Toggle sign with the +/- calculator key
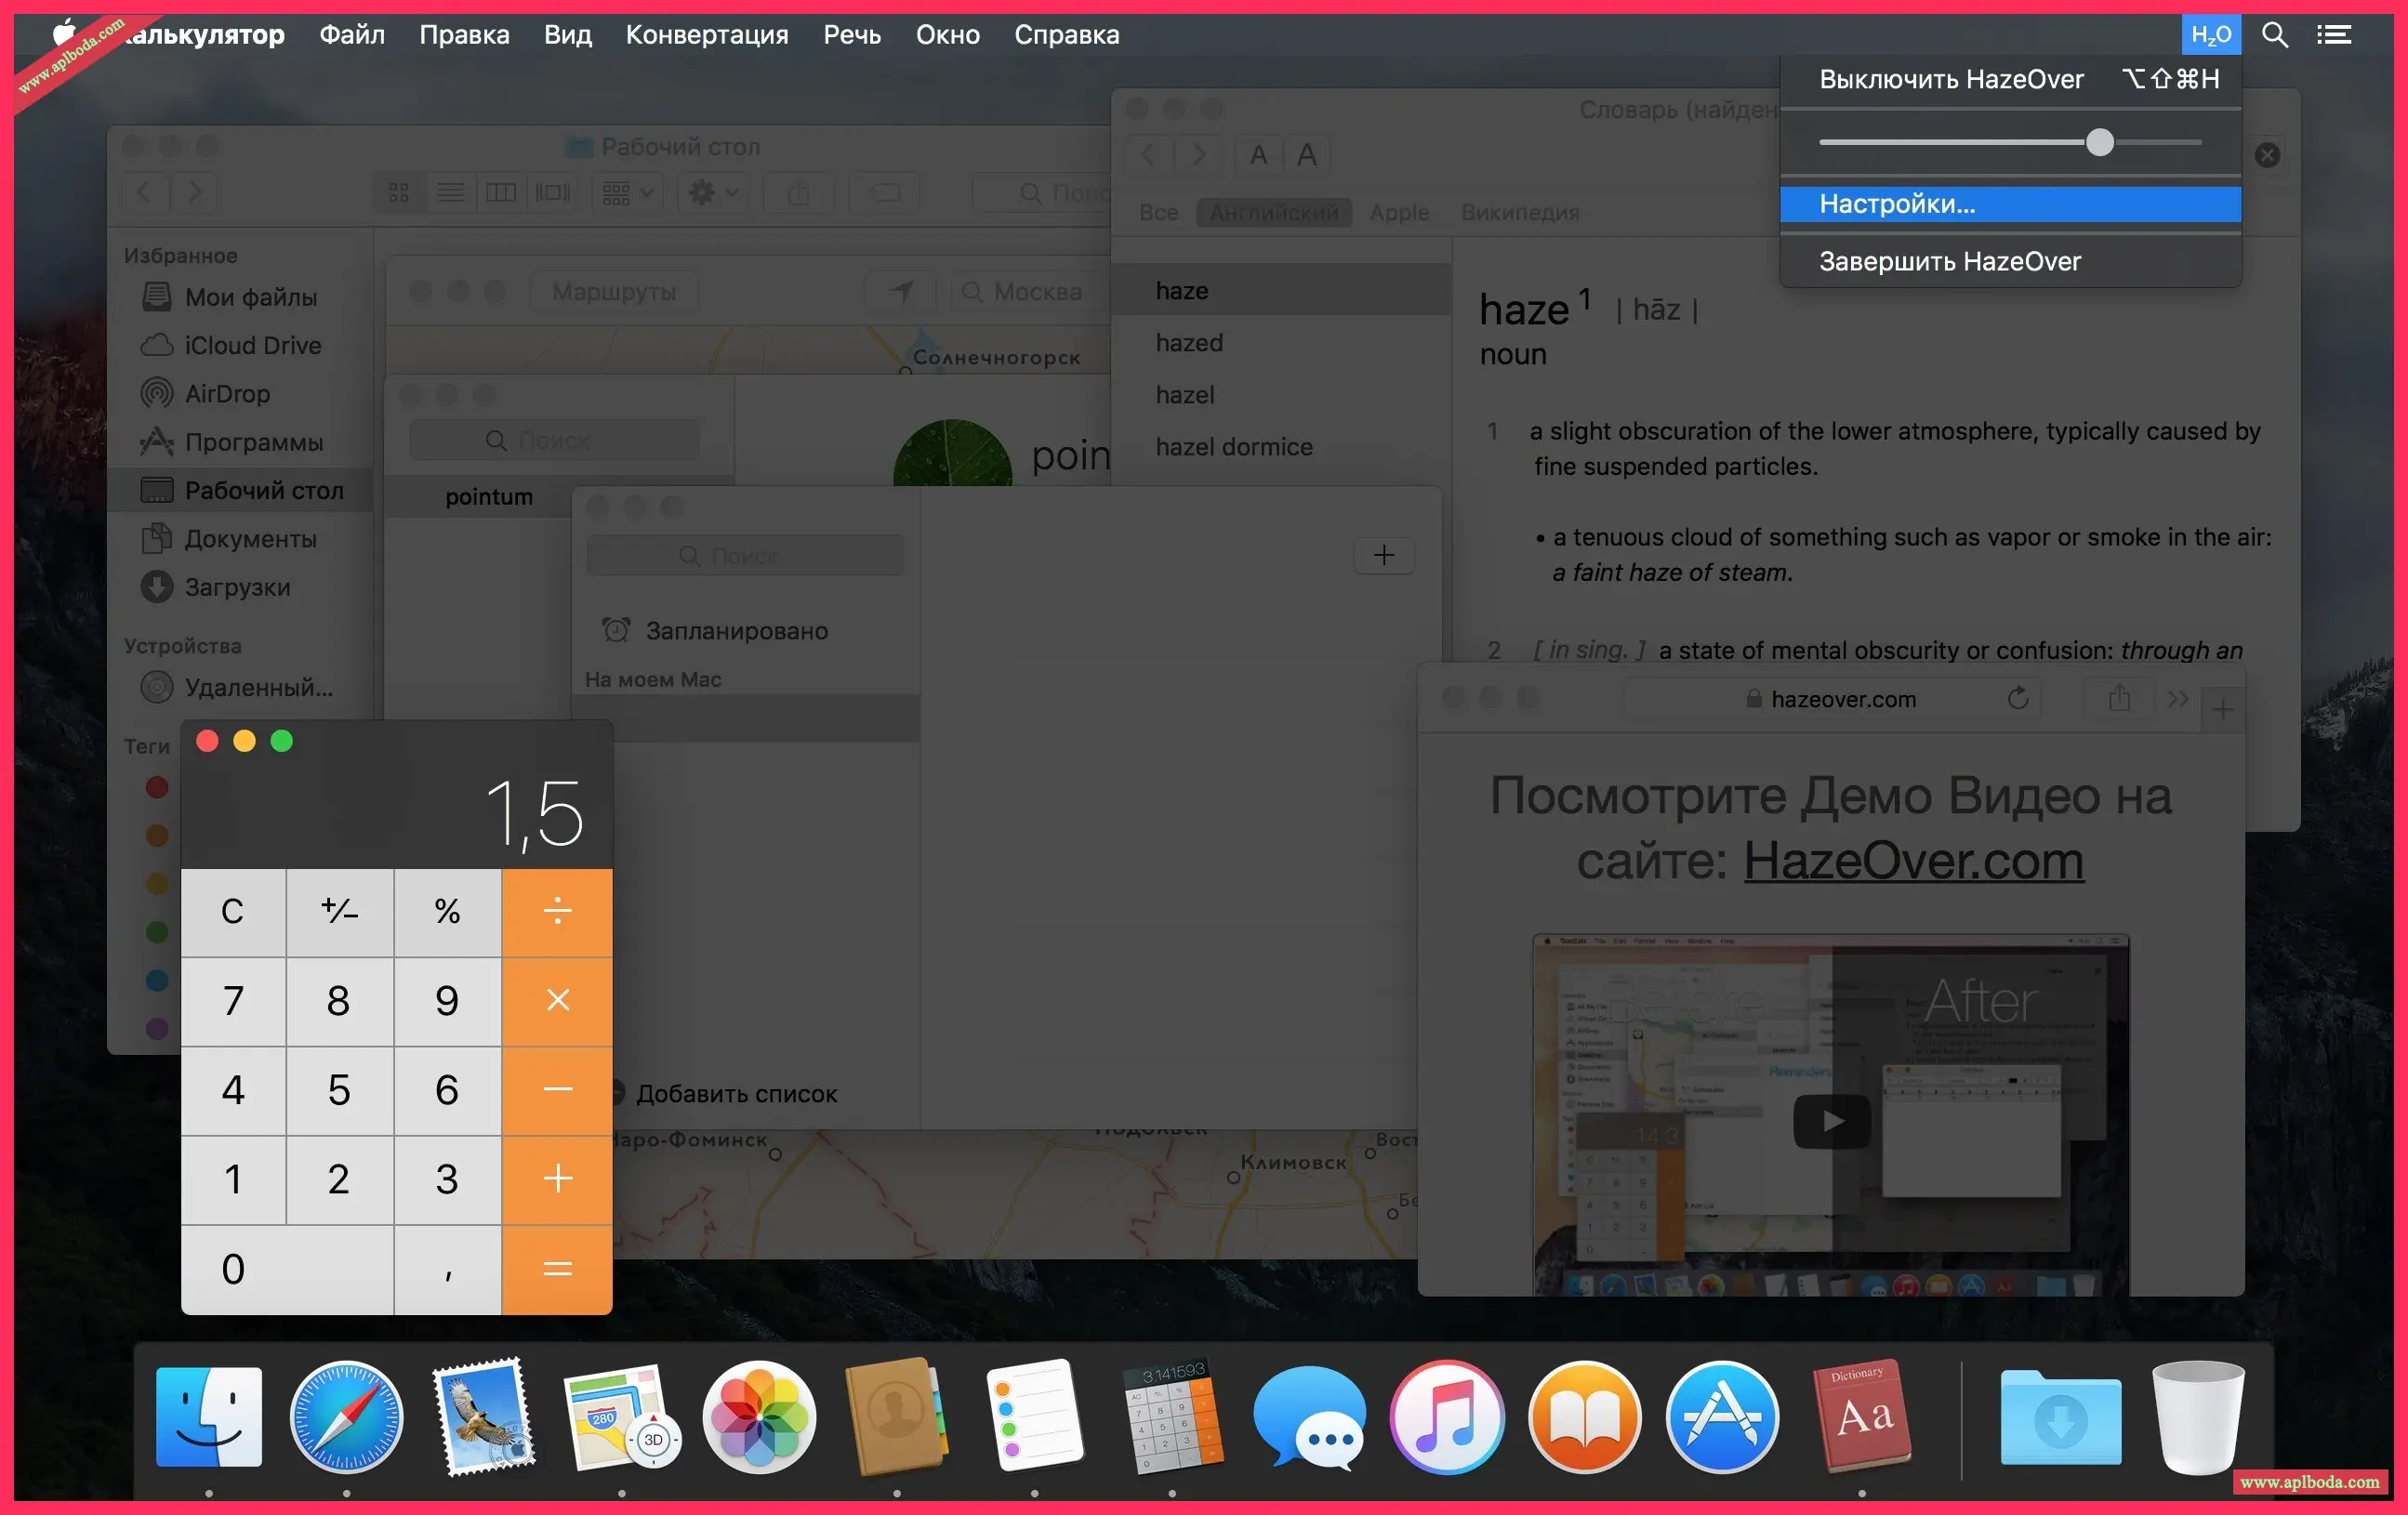 click(339, 911)
